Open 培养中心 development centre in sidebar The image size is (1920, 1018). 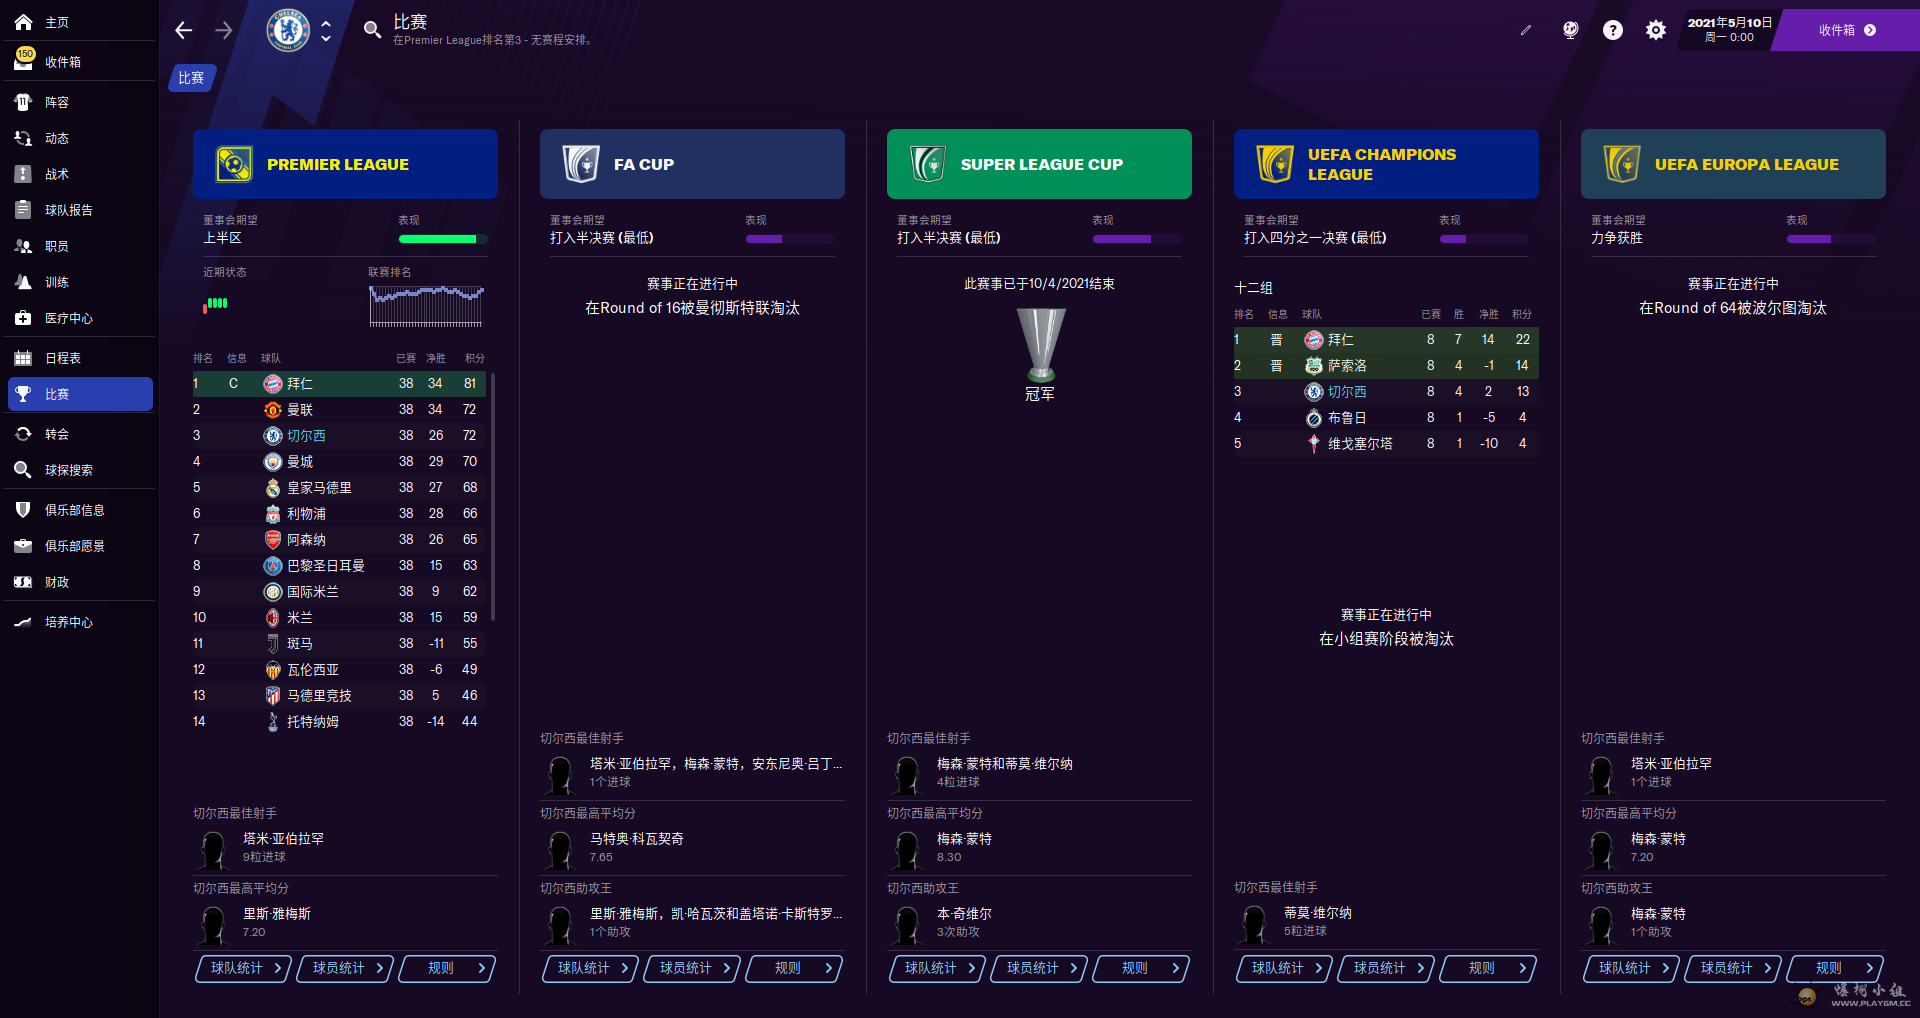[x=80, y=622]
